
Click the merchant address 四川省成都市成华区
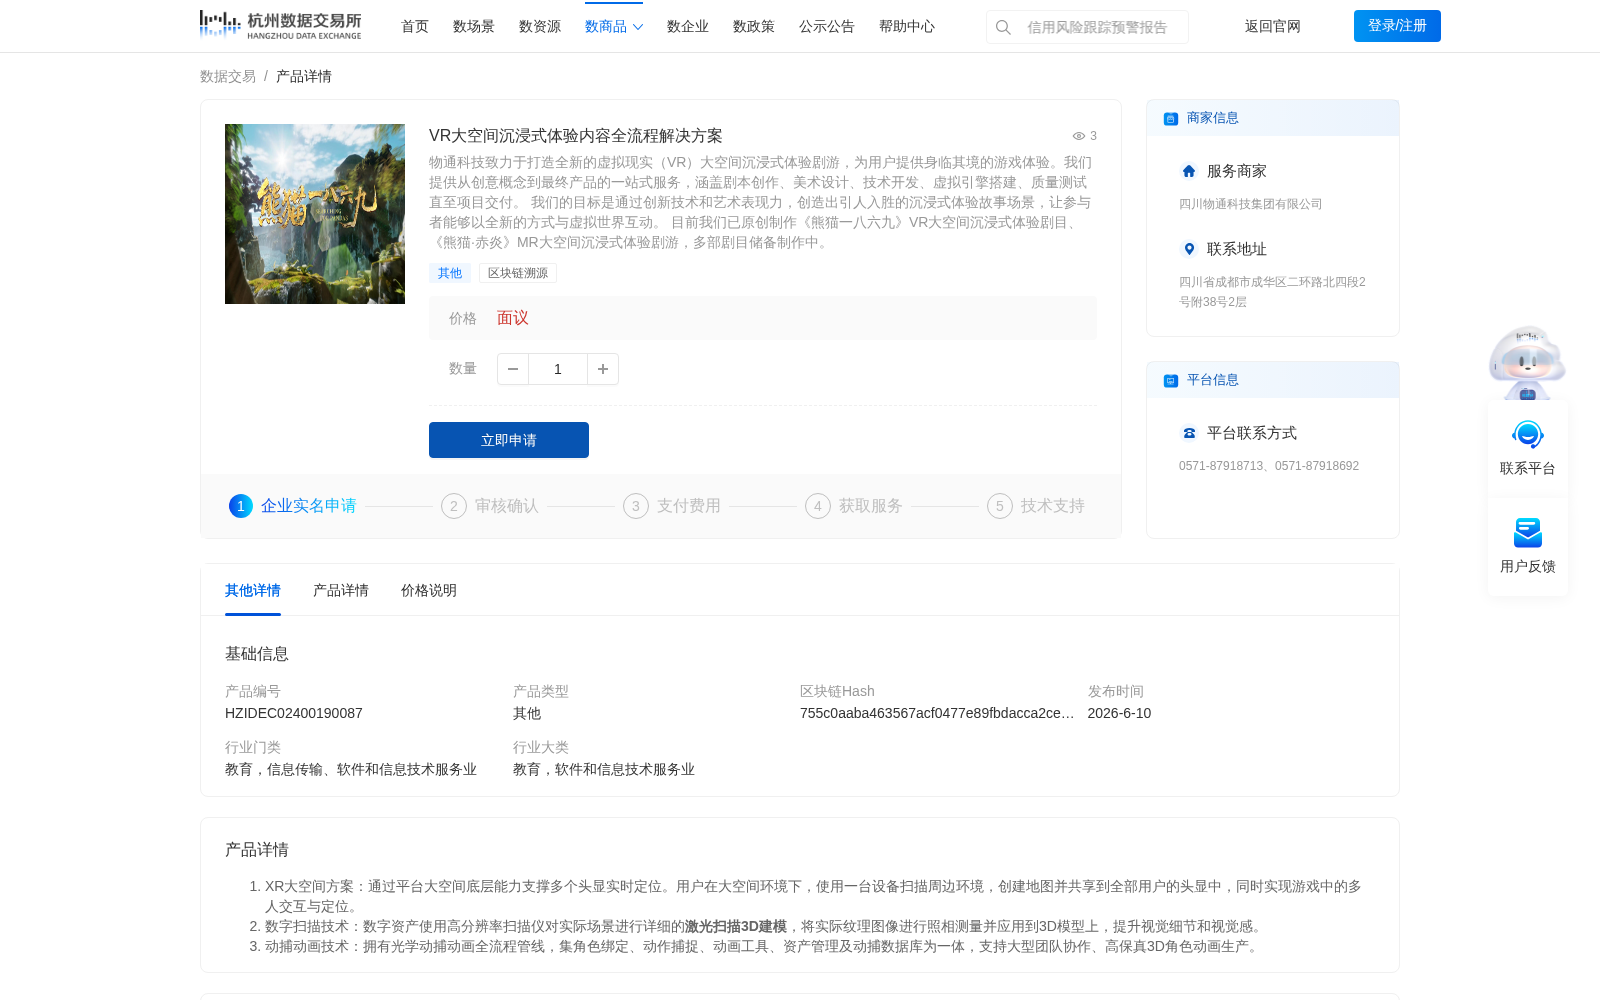coord(1272,292)
